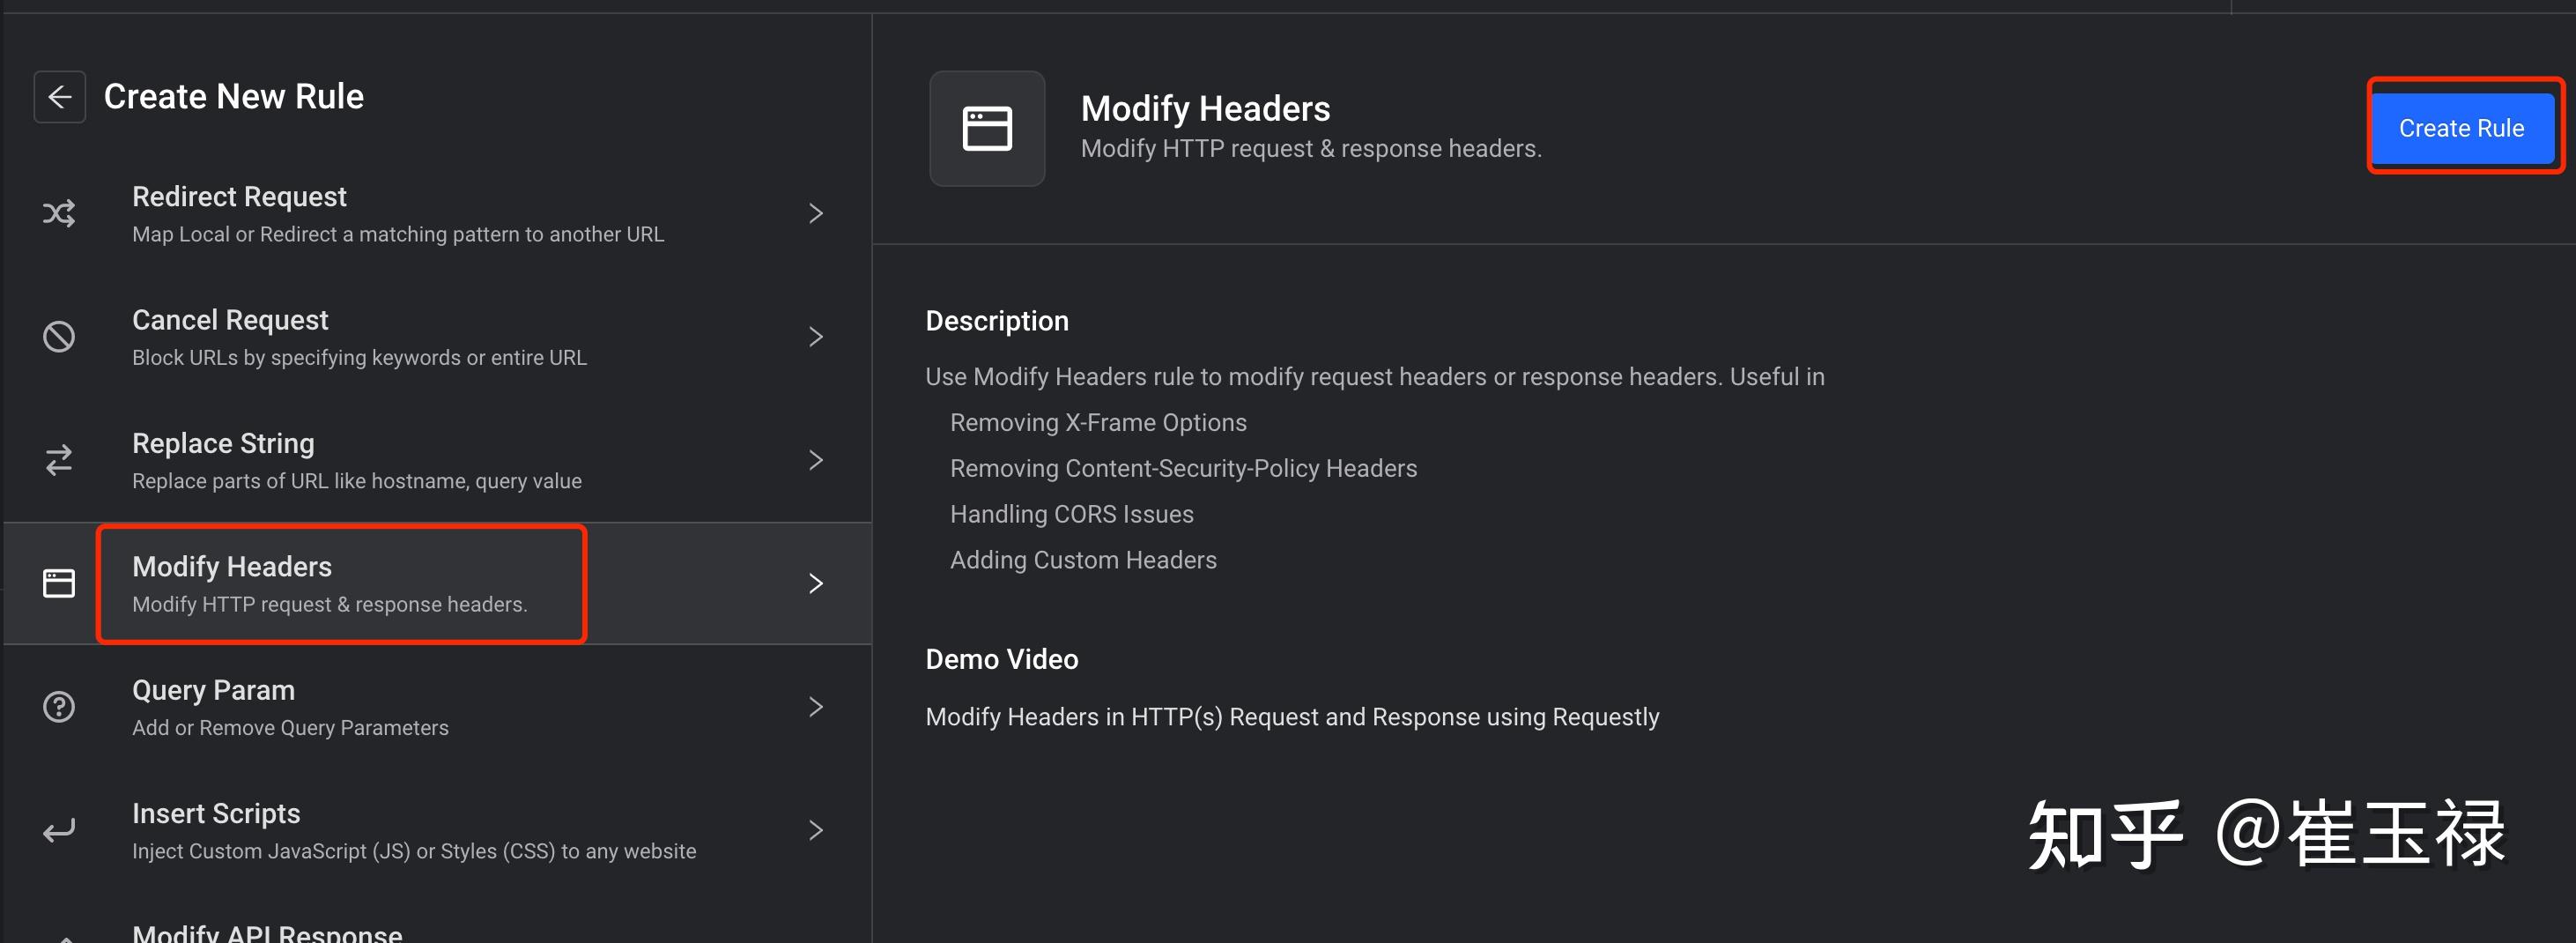The height and width of the screenshot is (943, 2576).
Task: Click the large Modify Headers icon in details pane
Action: coord(986,129)
